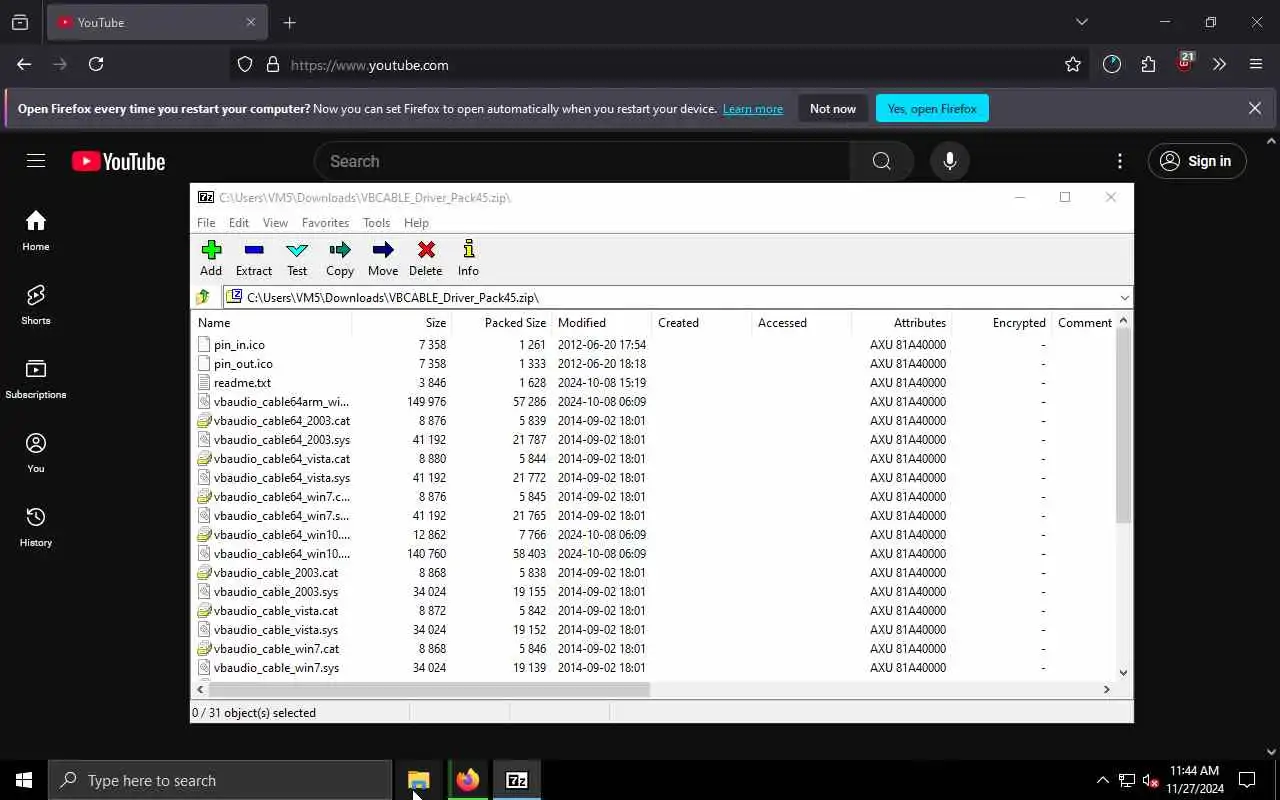Click the scroll down arrow in file list
Screen dimensions: 1280x800
1123,673
